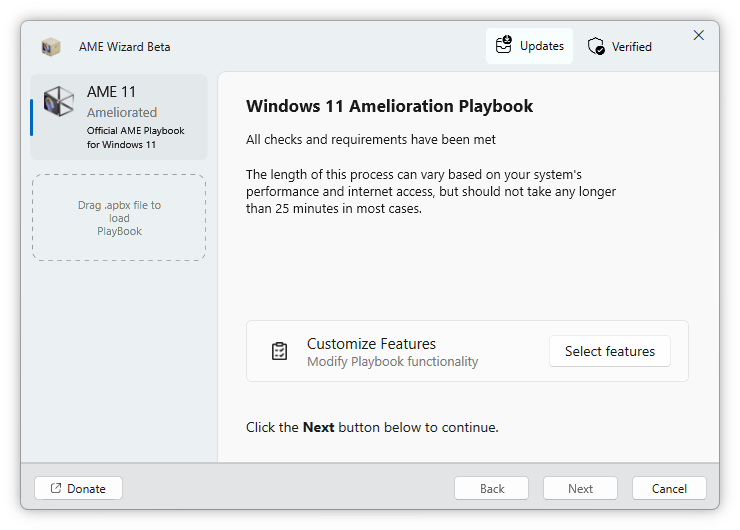Select the AME 11 title in sidebar
Image resolution: width=740 pixels, height=530 pixels.
pos(111,92)
